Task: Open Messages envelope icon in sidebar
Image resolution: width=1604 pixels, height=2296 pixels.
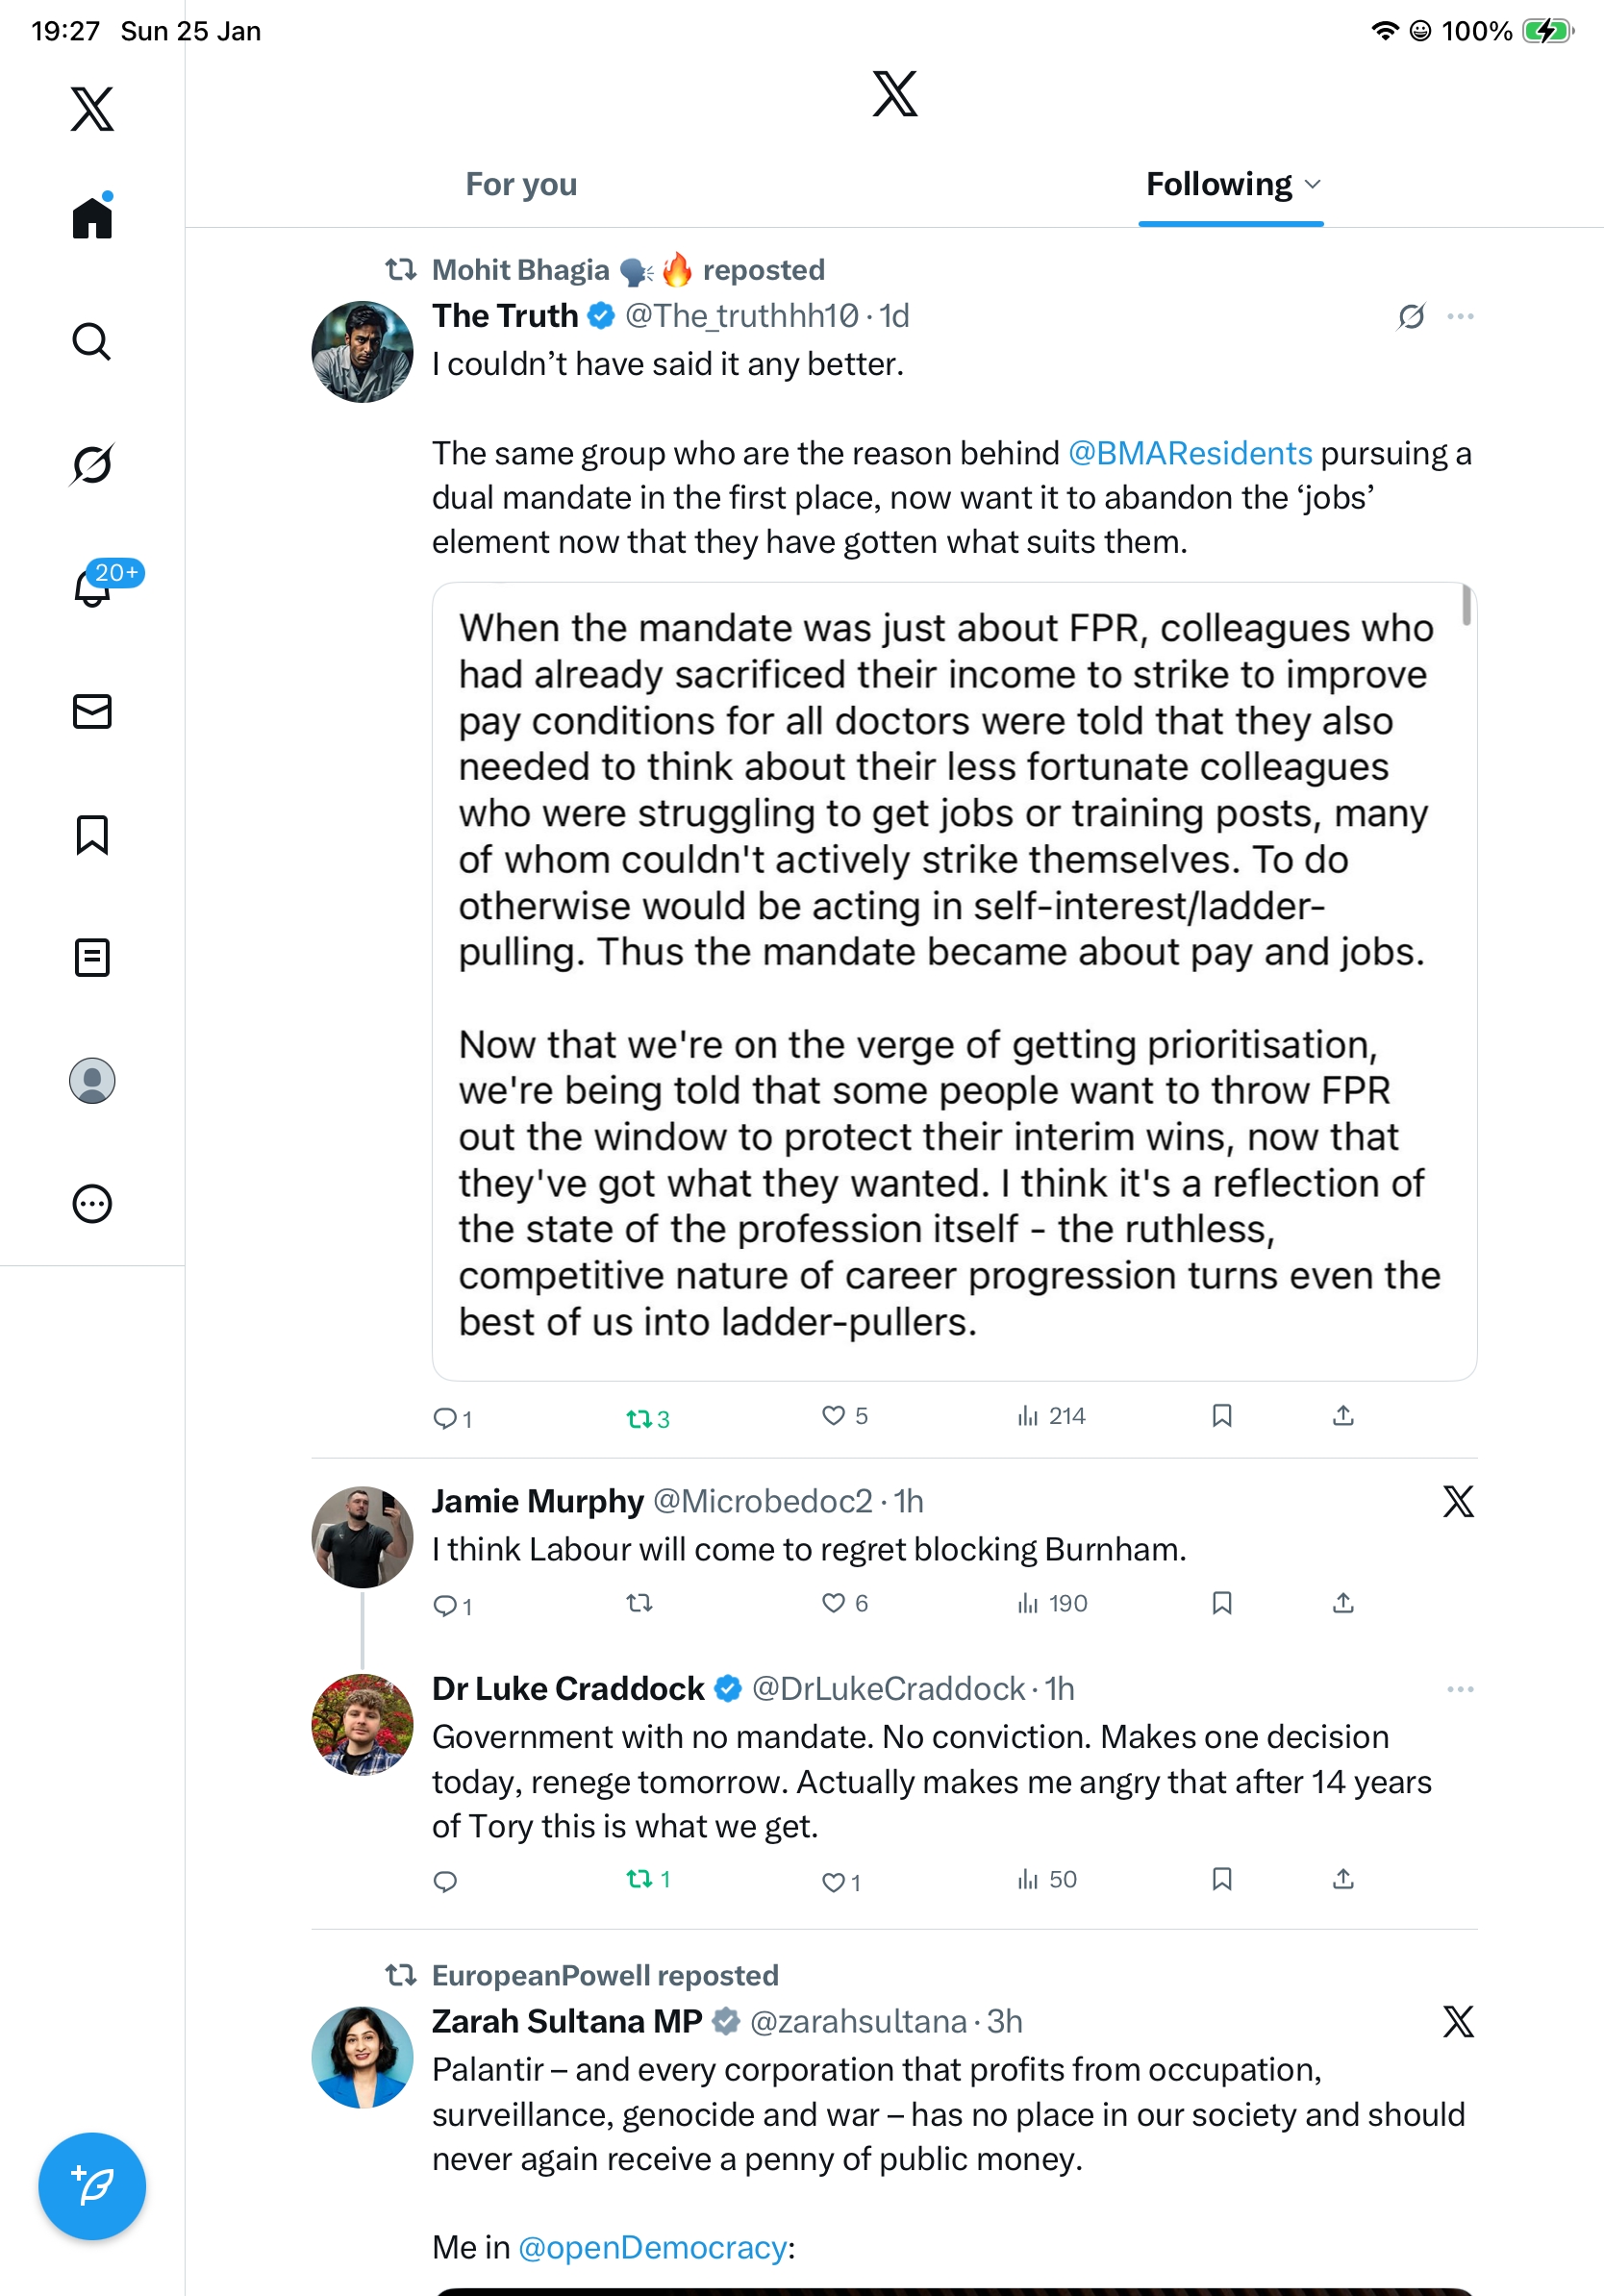Action: point(92,711)
